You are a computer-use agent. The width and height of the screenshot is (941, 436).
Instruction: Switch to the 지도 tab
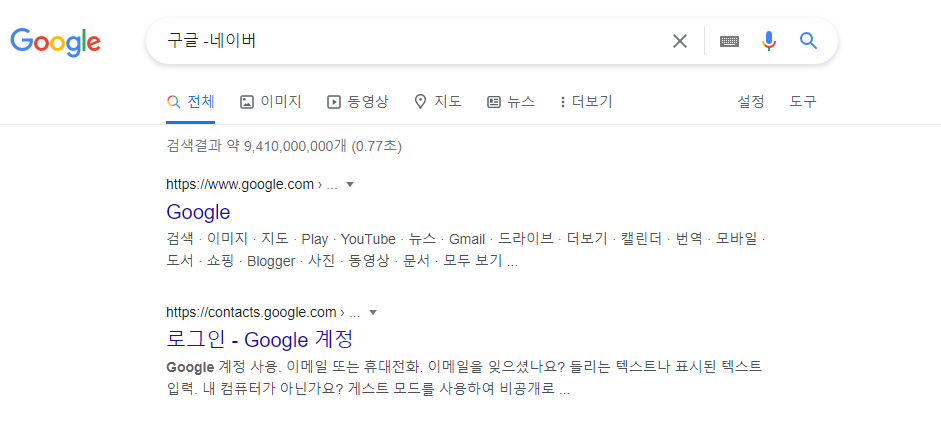point(438,102)
